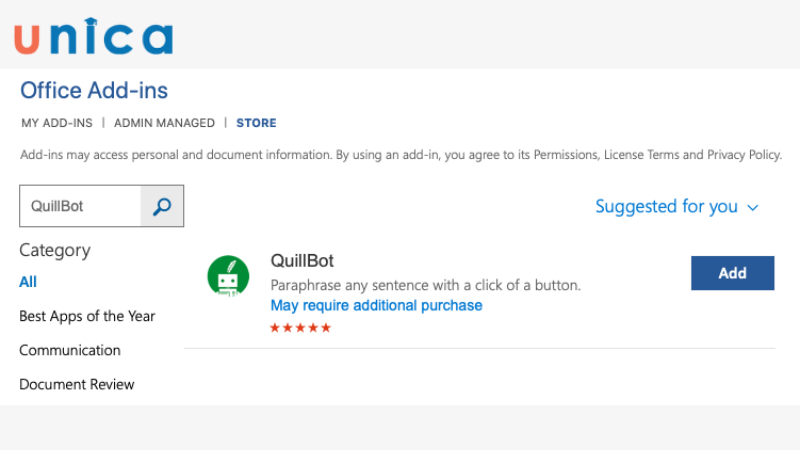Open the ADMIN MANAGED tab

point(164,123)
